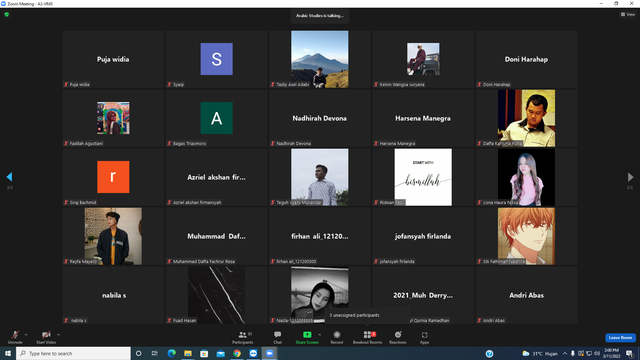The height and width of the screenshot is (360, 640).
Task: Open Mail app from taskbar
Action: [220, 353]
